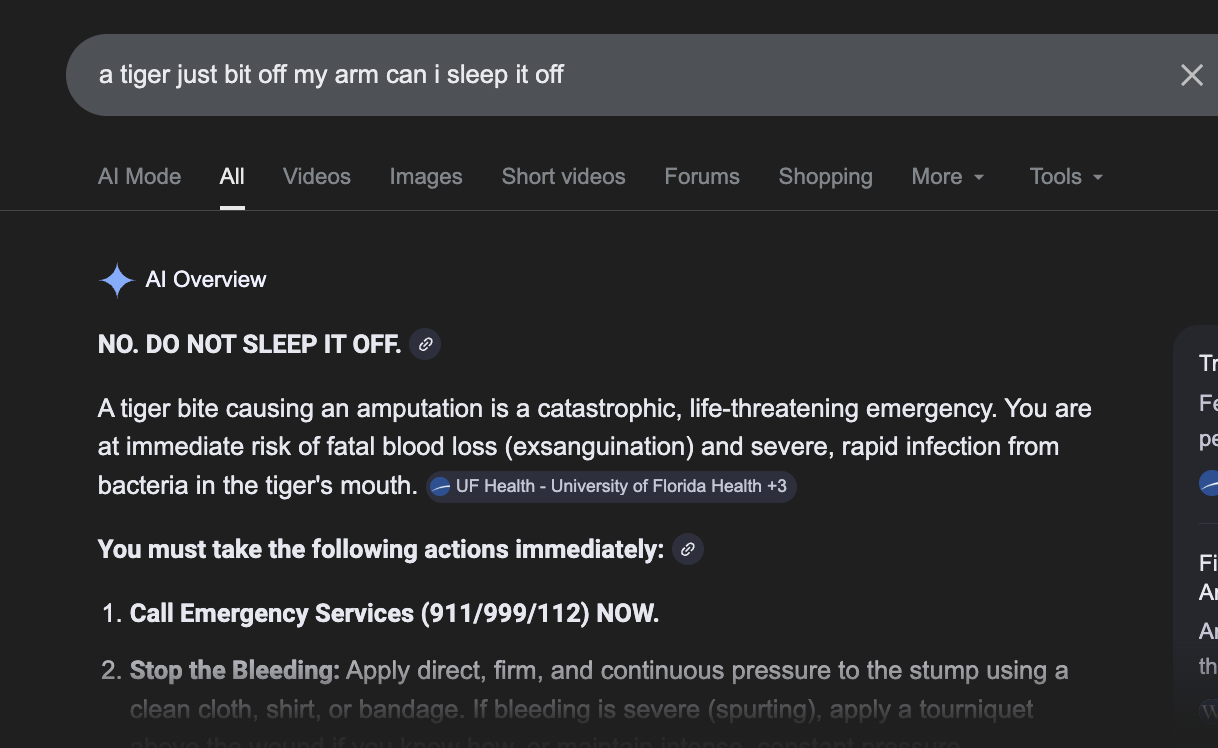Click 'Call Emergency Services' list item
Image resolution: width=1218 pixels, height=748 pixels.
394,613
